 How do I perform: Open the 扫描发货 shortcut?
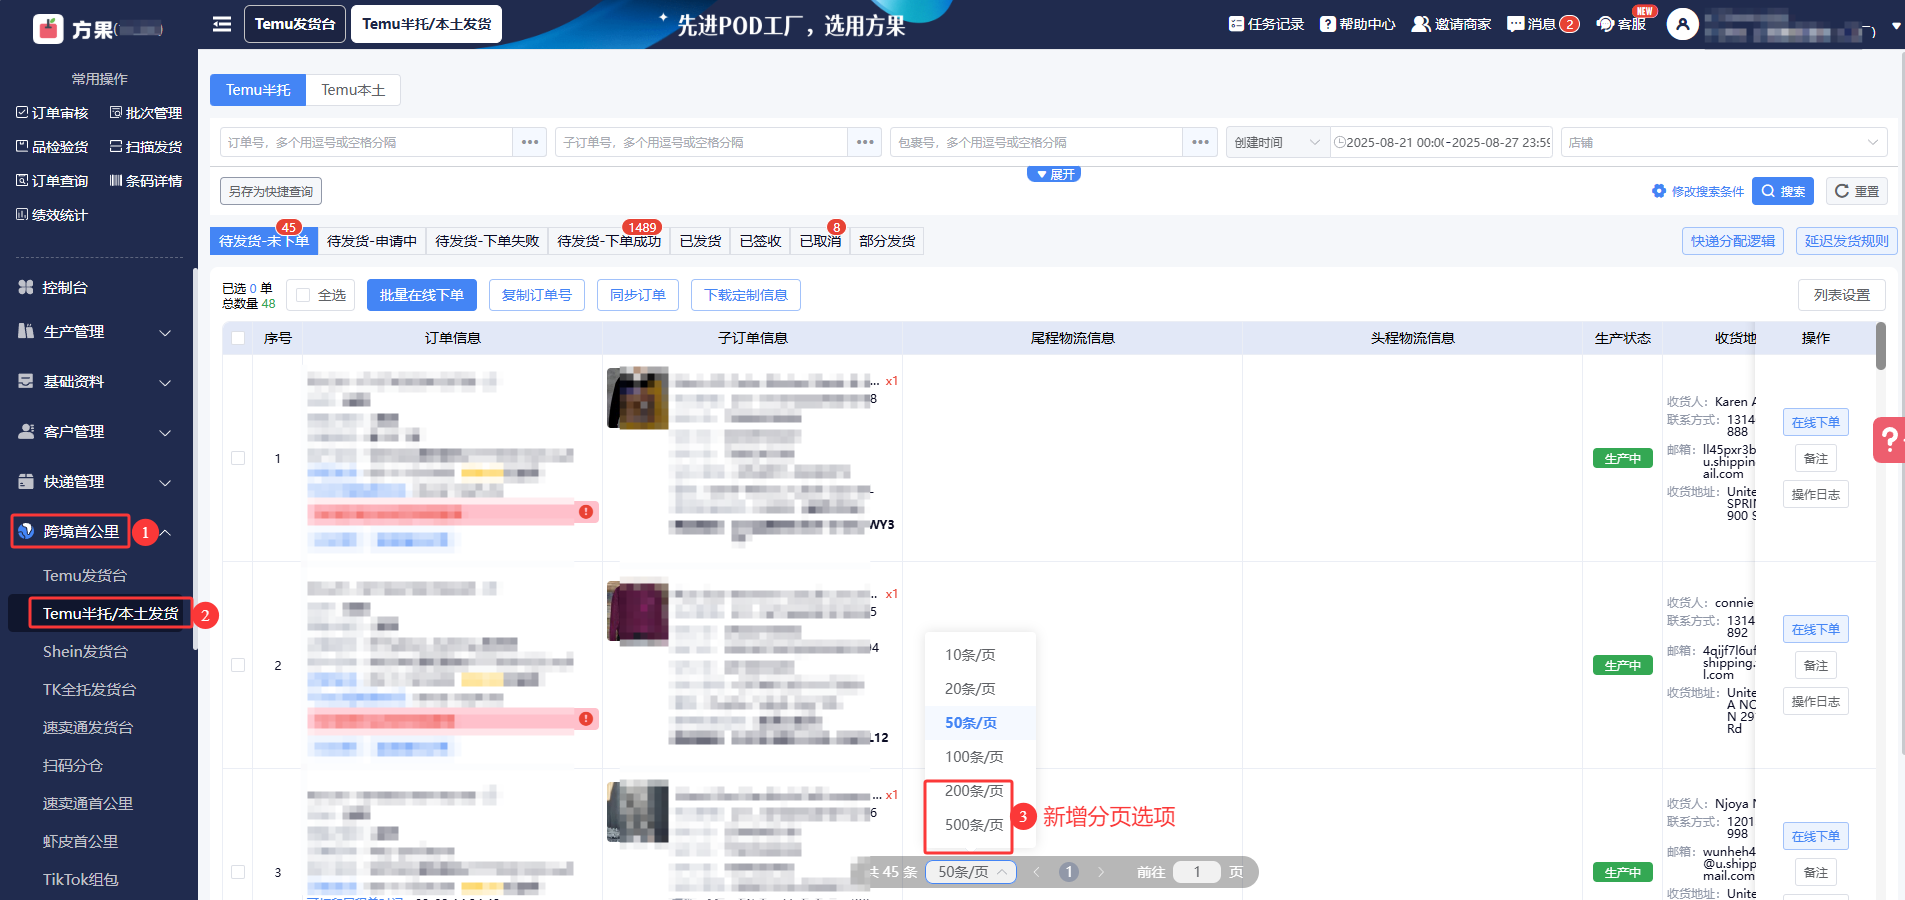[146, 147]
